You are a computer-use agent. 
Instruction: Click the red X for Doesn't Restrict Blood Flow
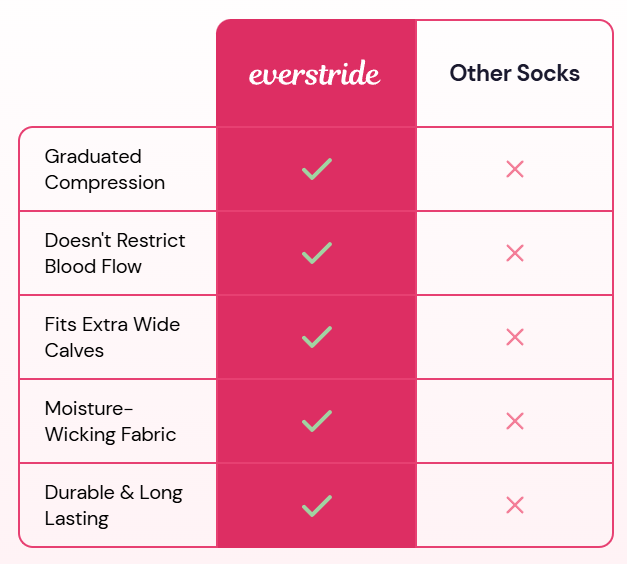tap(515, 253)
